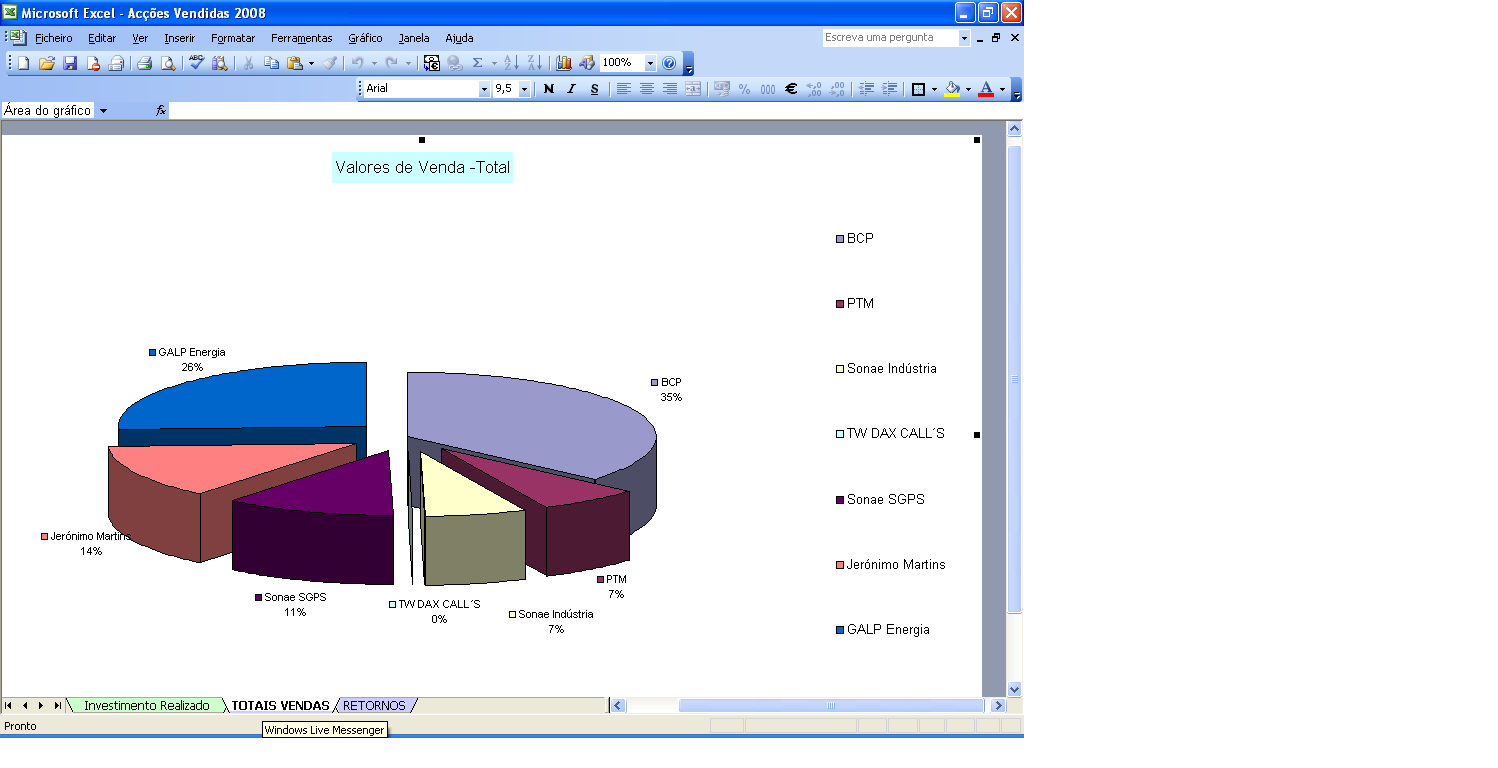1498x768 pixels.
Task: Select the GALP Energia legend entry
Action: (883, 629)
